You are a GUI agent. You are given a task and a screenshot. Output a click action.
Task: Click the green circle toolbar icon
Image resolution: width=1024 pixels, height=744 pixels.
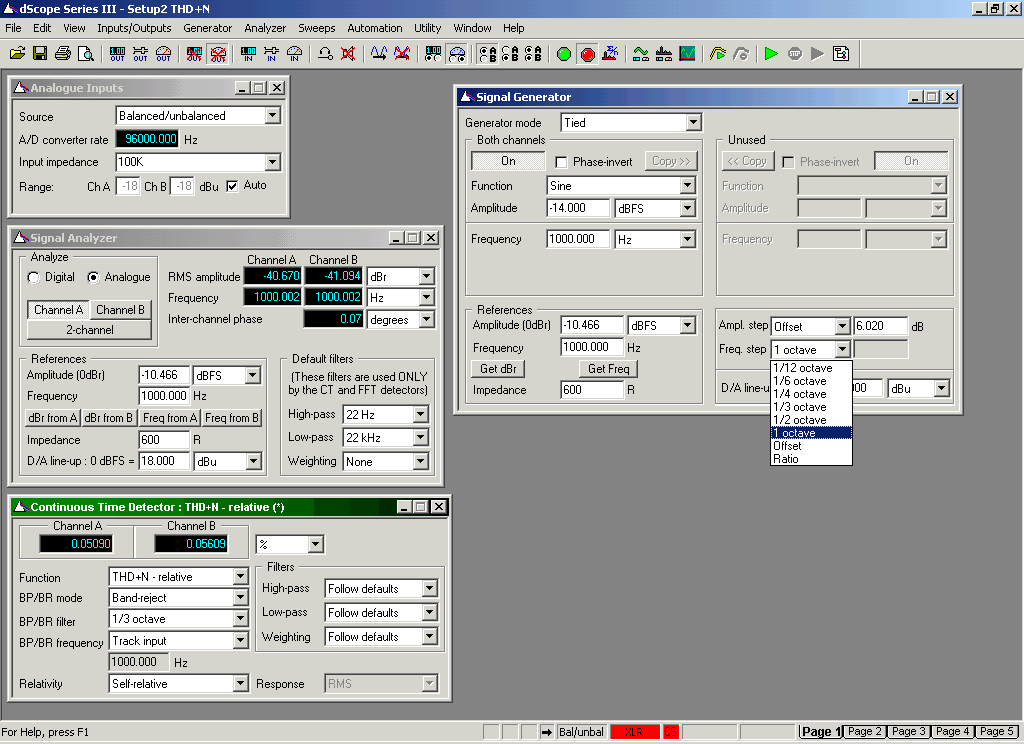(x=564, y=54)
